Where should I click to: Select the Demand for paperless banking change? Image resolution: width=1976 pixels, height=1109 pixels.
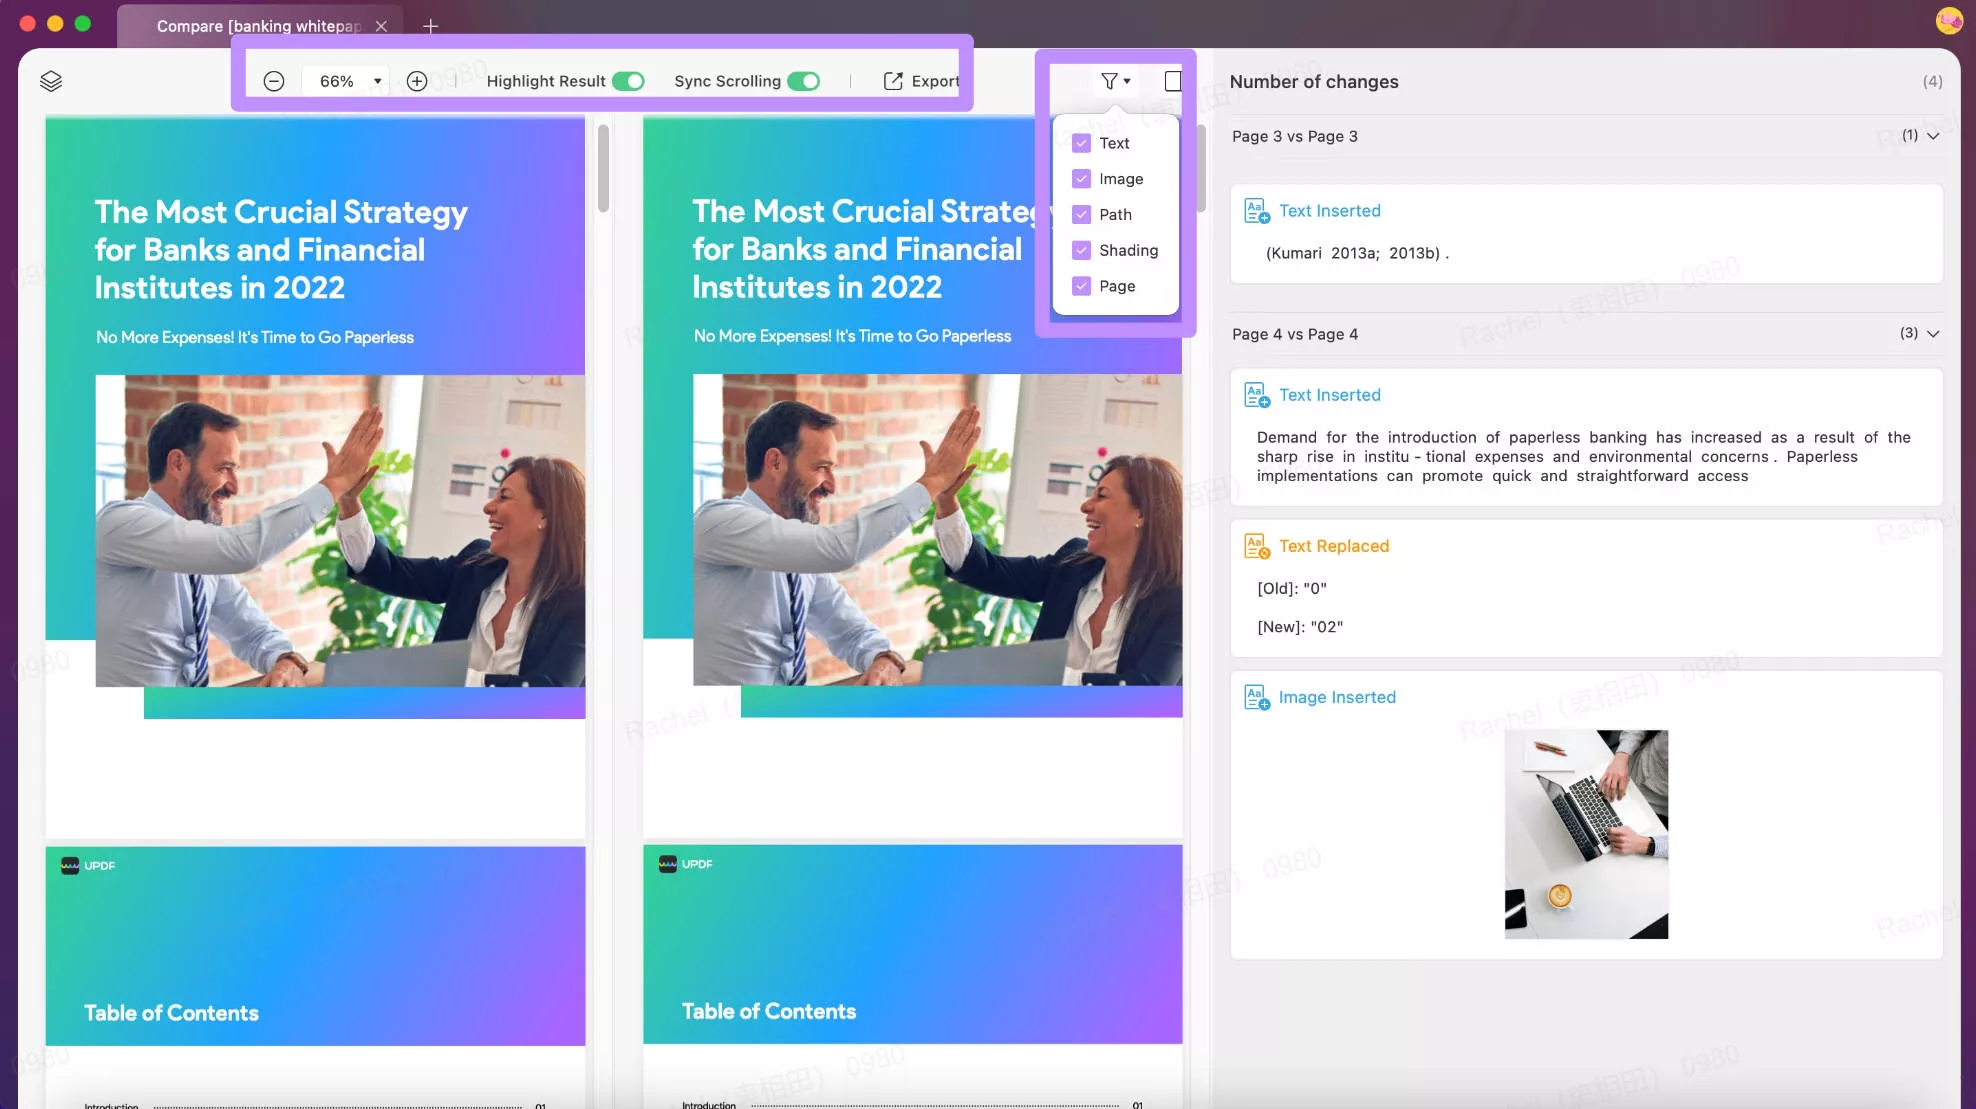coord(1586,437)
